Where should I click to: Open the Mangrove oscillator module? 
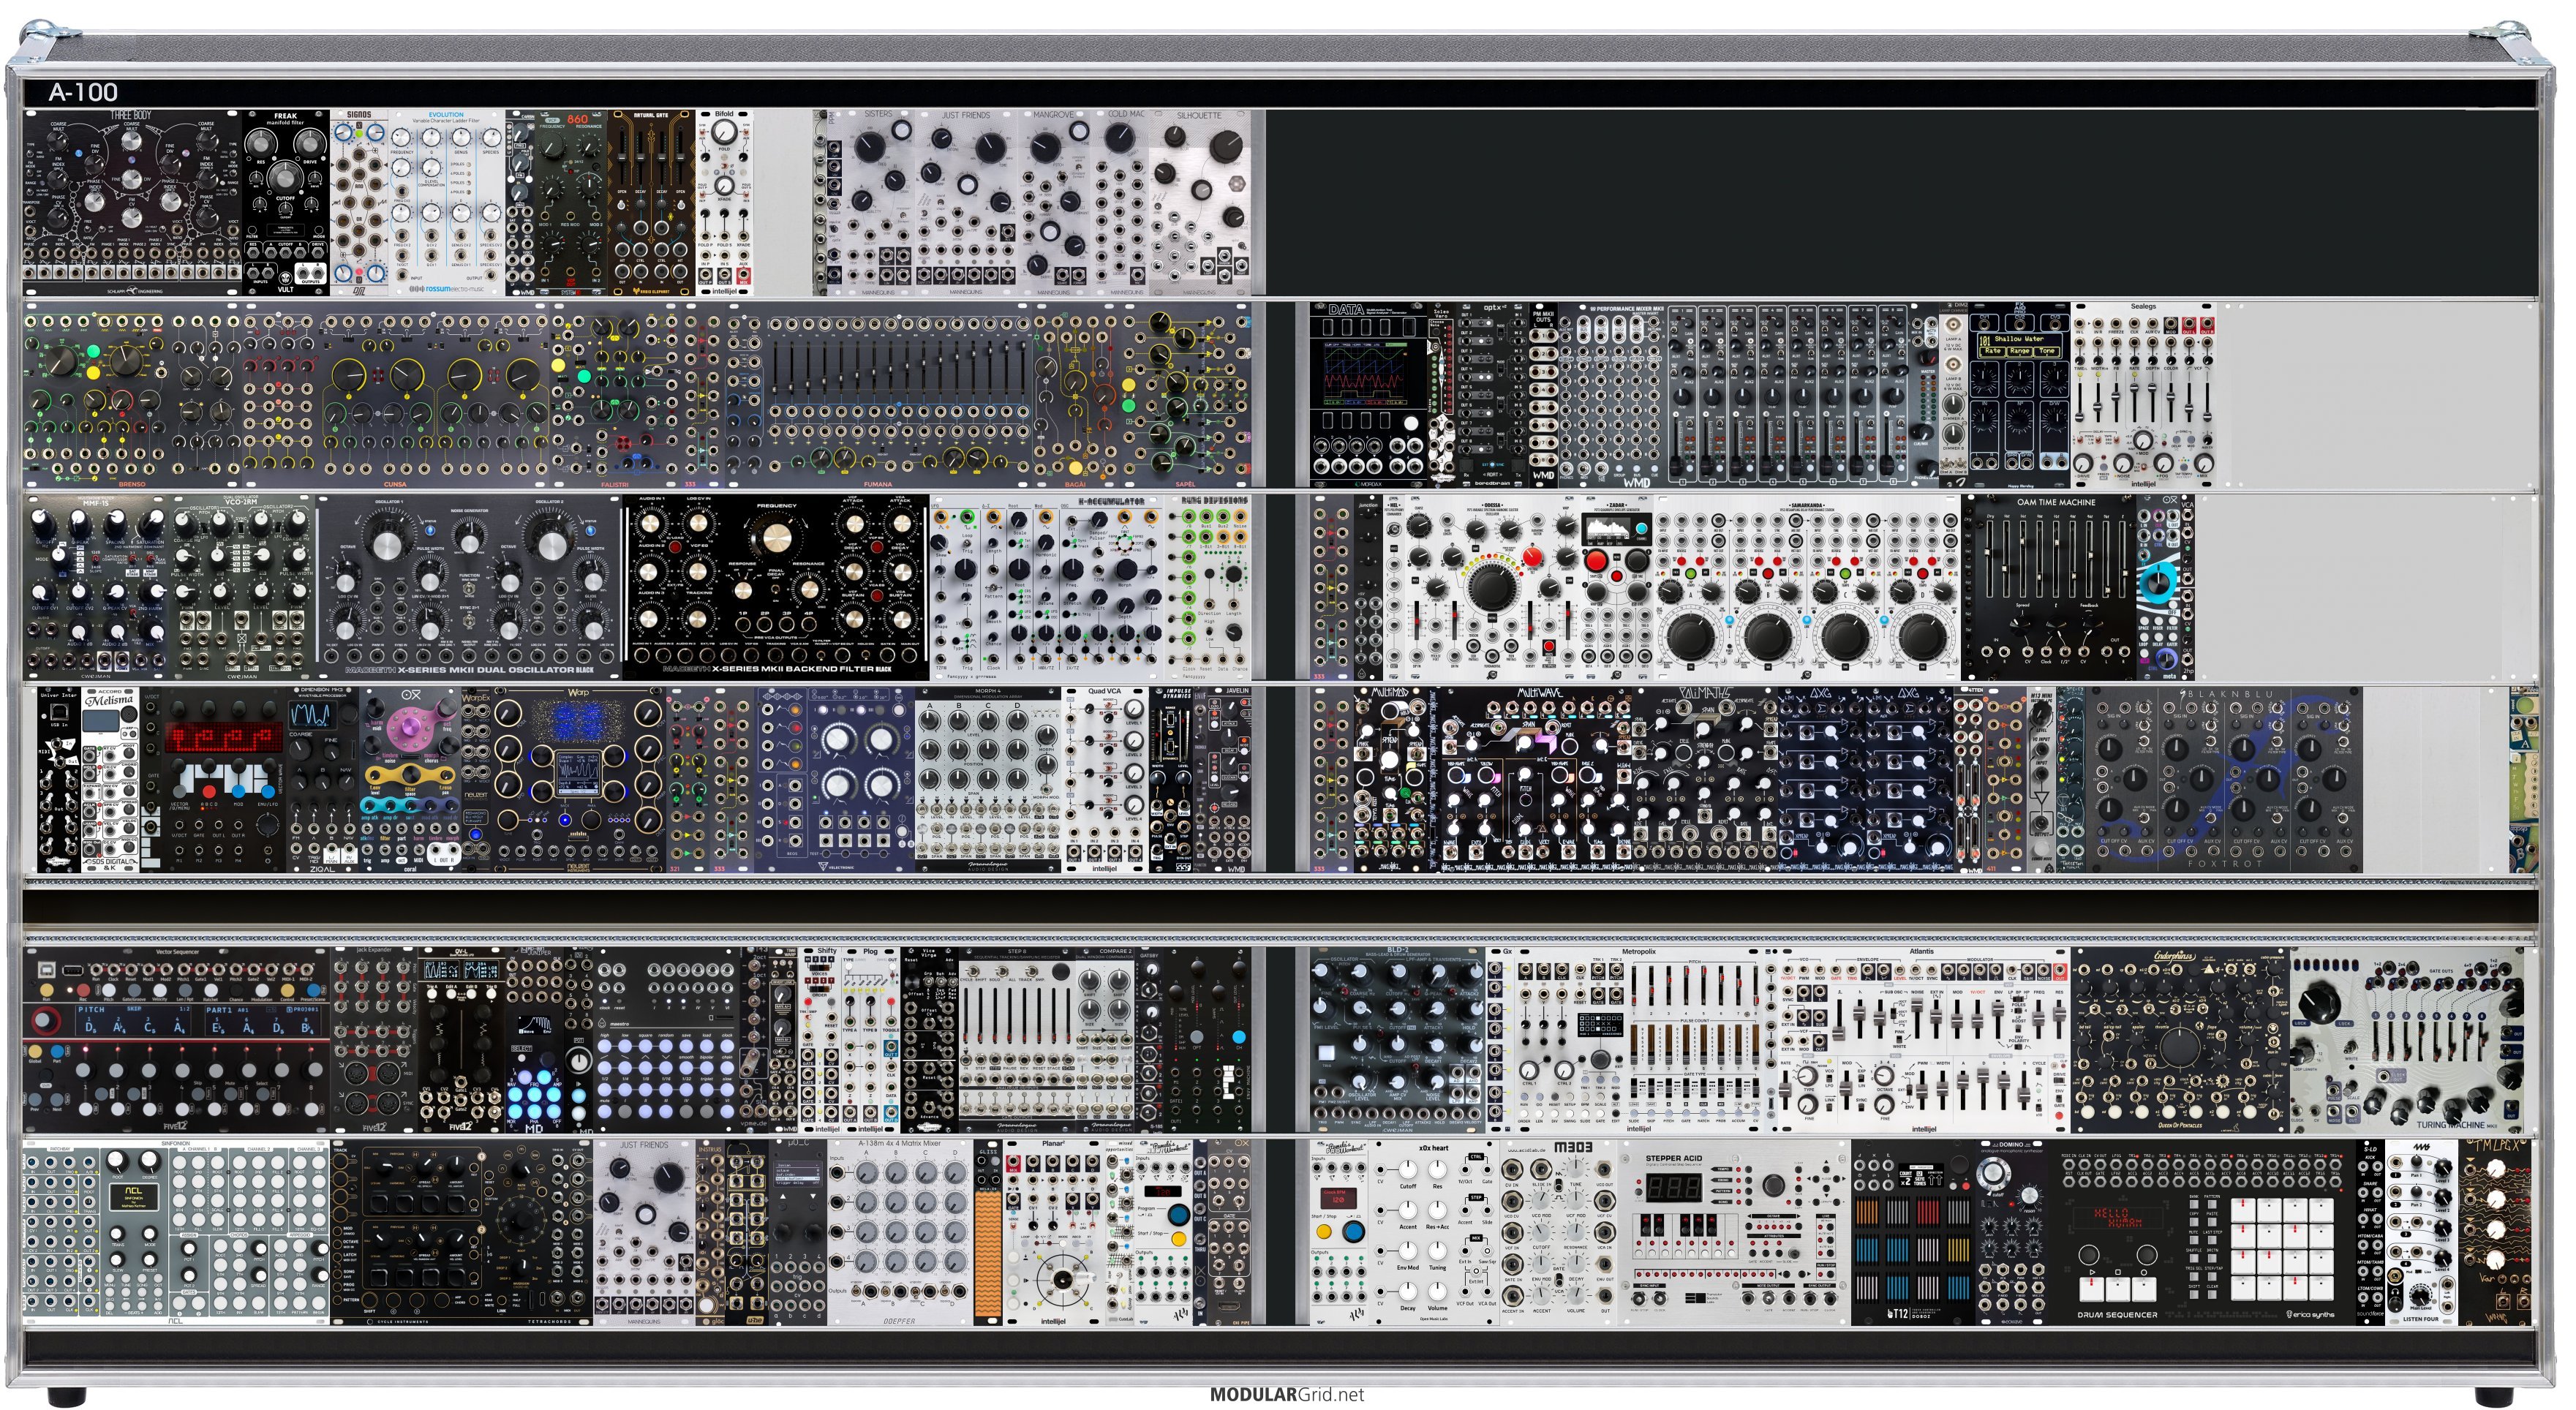point(1053,203)
